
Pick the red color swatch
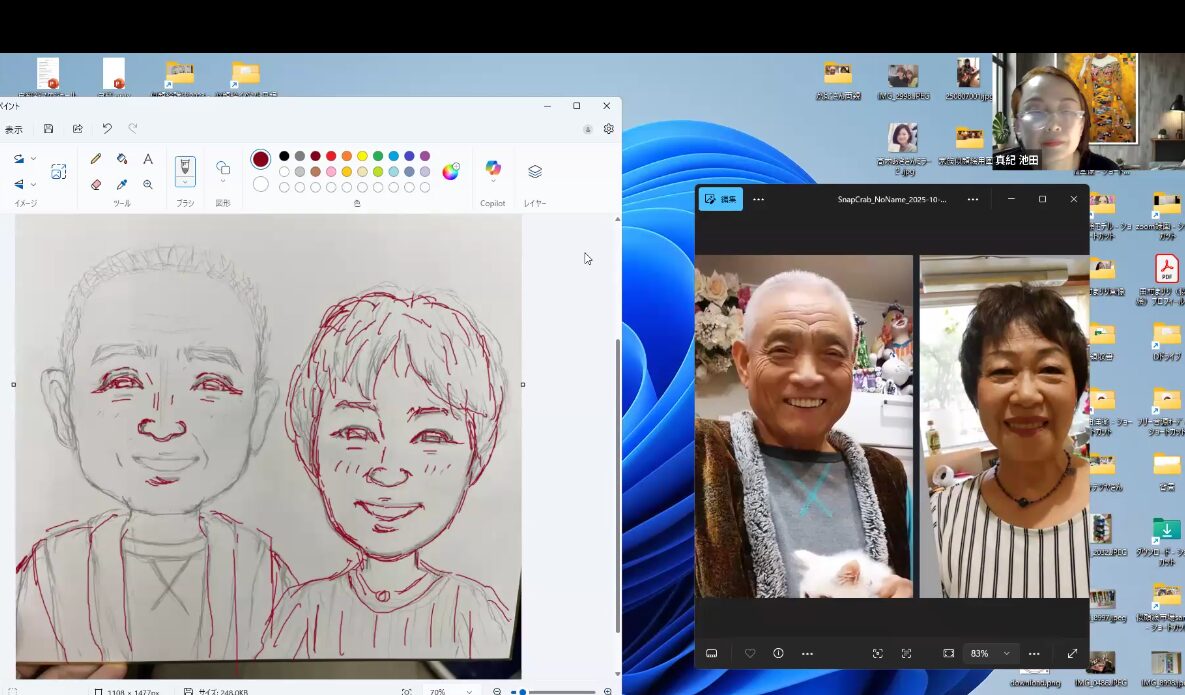point(331,156)
